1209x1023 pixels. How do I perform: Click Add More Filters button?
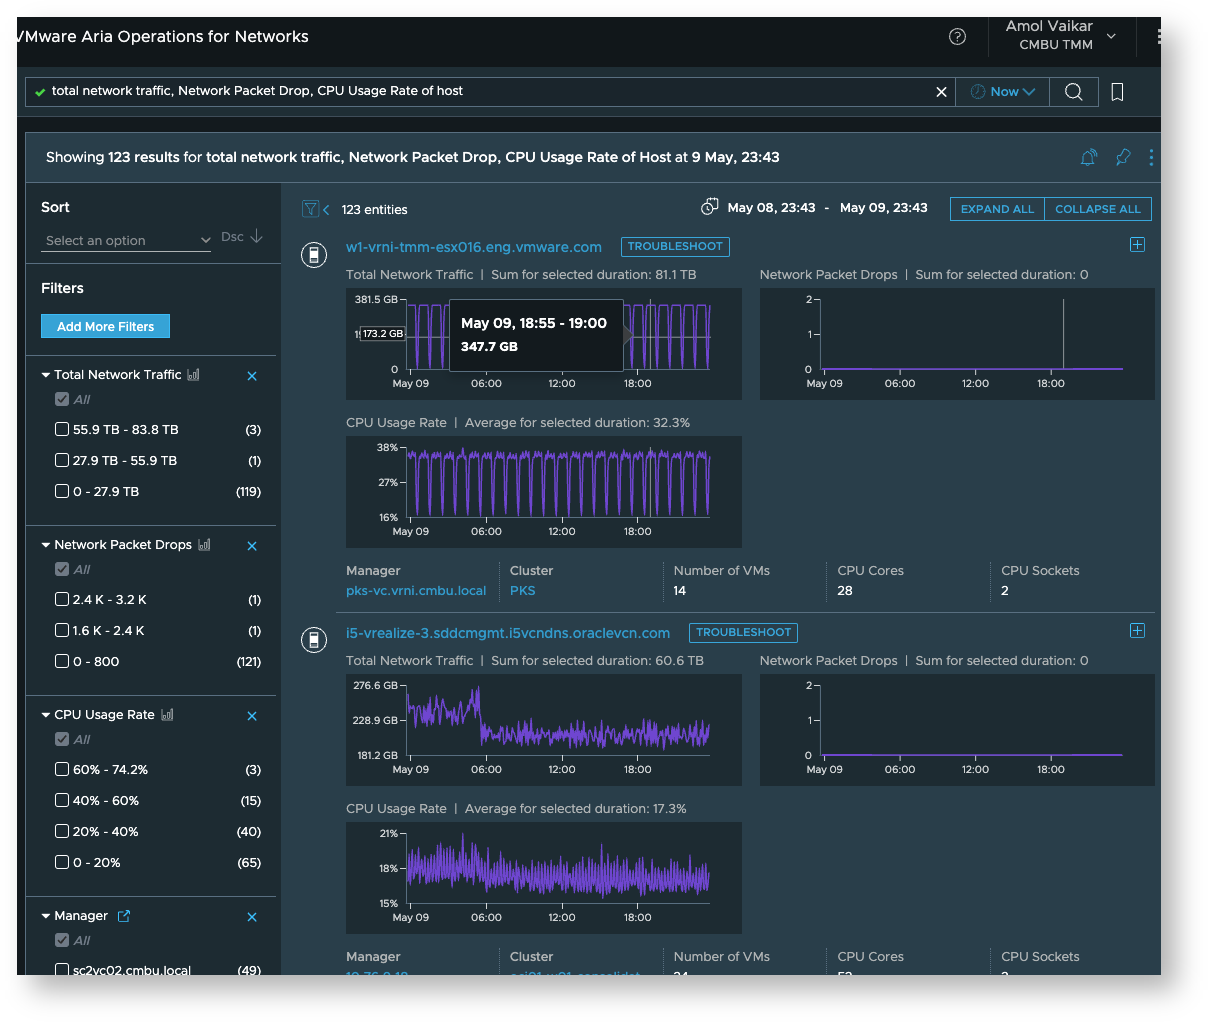pos(105,326)
